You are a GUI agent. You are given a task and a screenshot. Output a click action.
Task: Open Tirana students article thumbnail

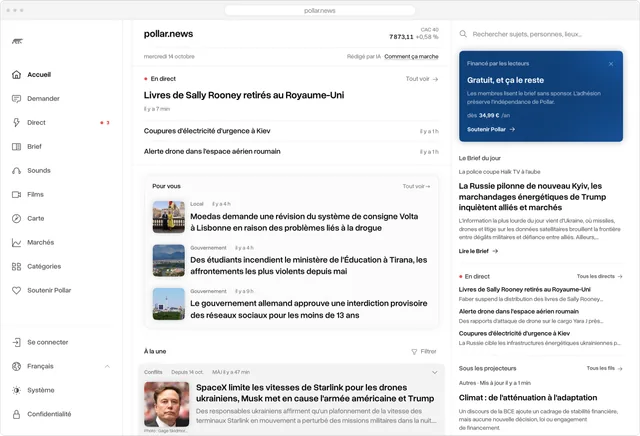pos(169,260)
